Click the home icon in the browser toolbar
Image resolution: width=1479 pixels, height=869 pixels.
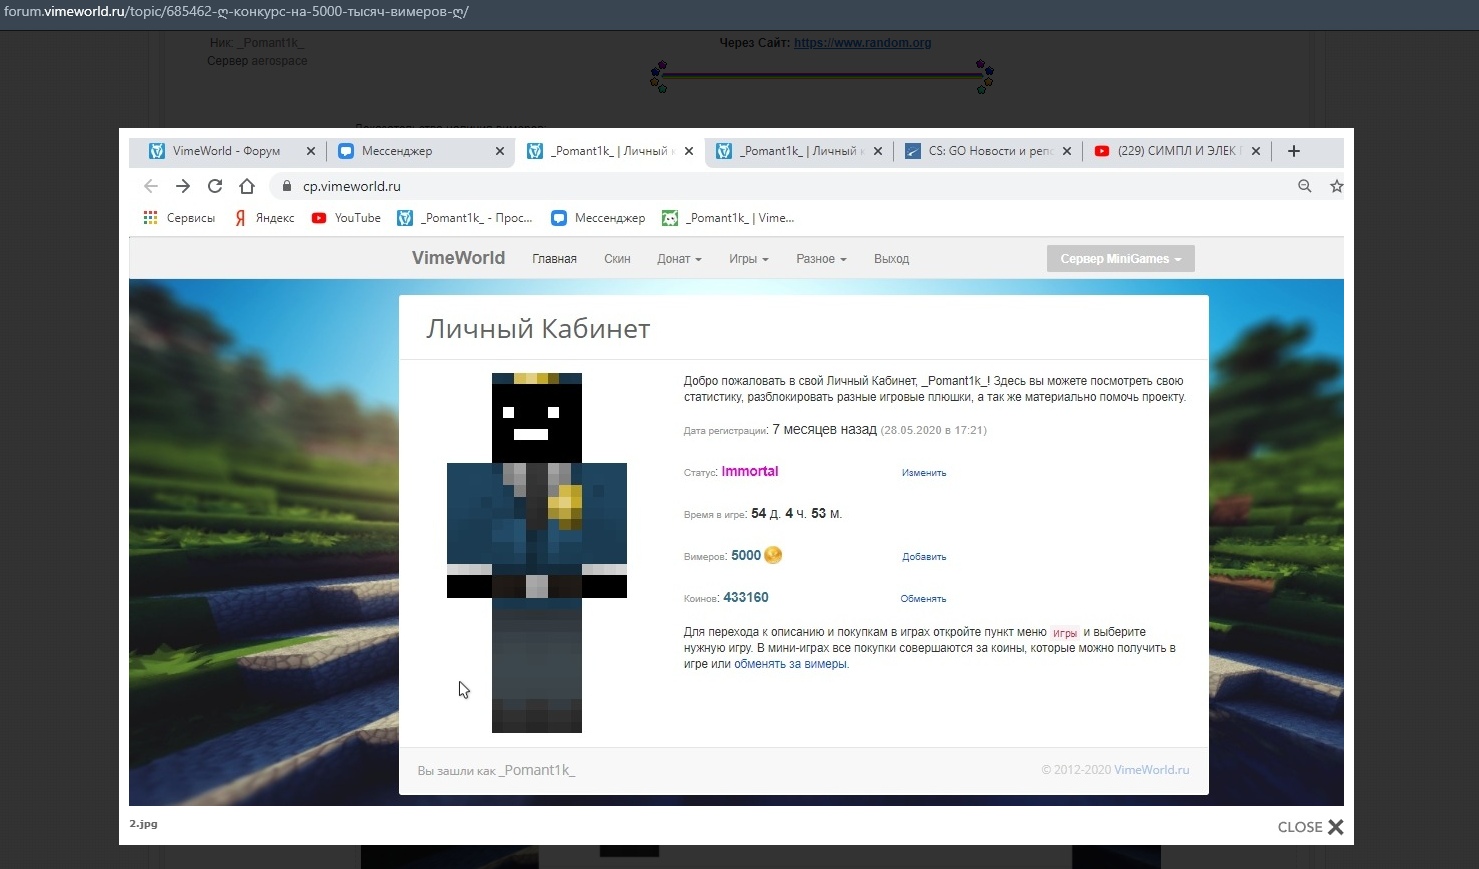click(x=247, y=186)
